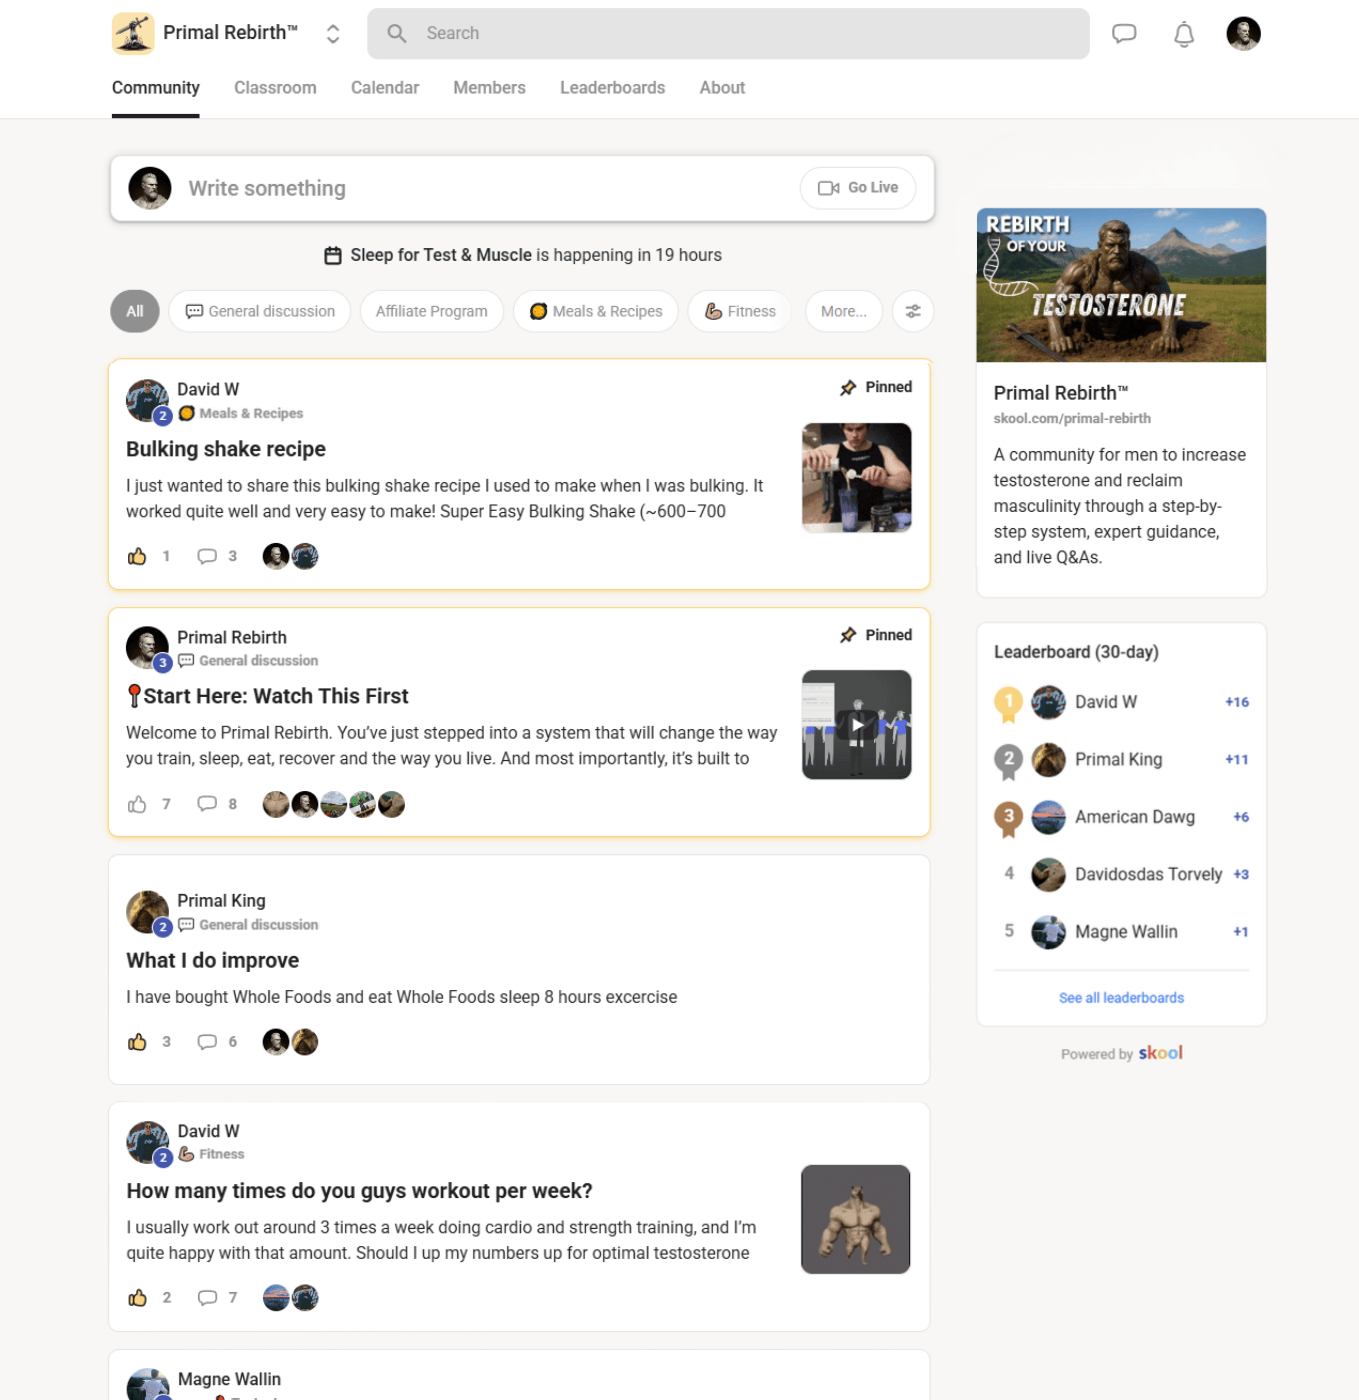1359x1400 pixels.
Task: Open the Members tab
Action: [x=489, y=88]
